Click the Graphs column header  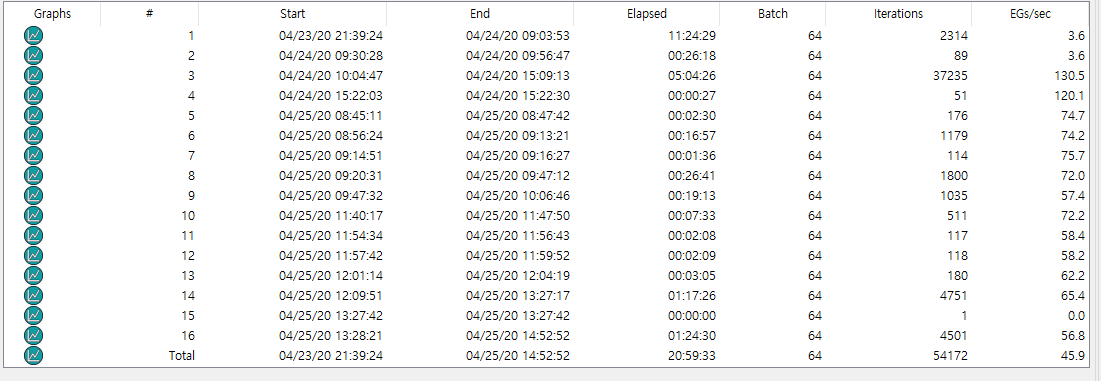(52, 13)
